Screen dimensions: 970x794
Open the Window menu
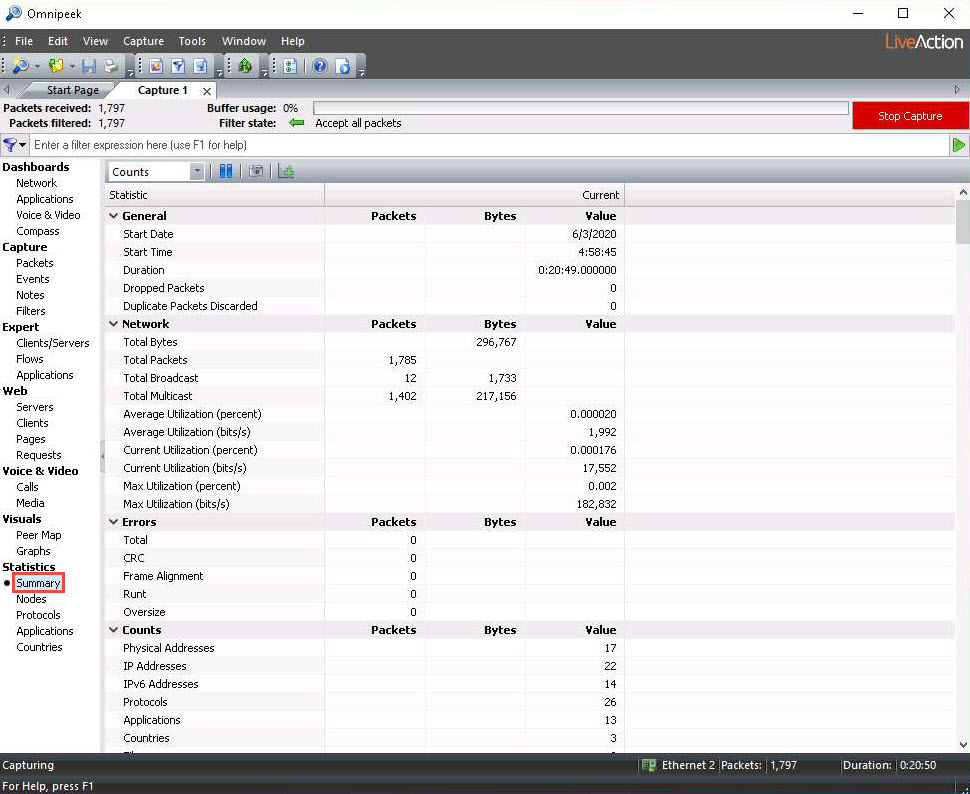coord(244,41)
